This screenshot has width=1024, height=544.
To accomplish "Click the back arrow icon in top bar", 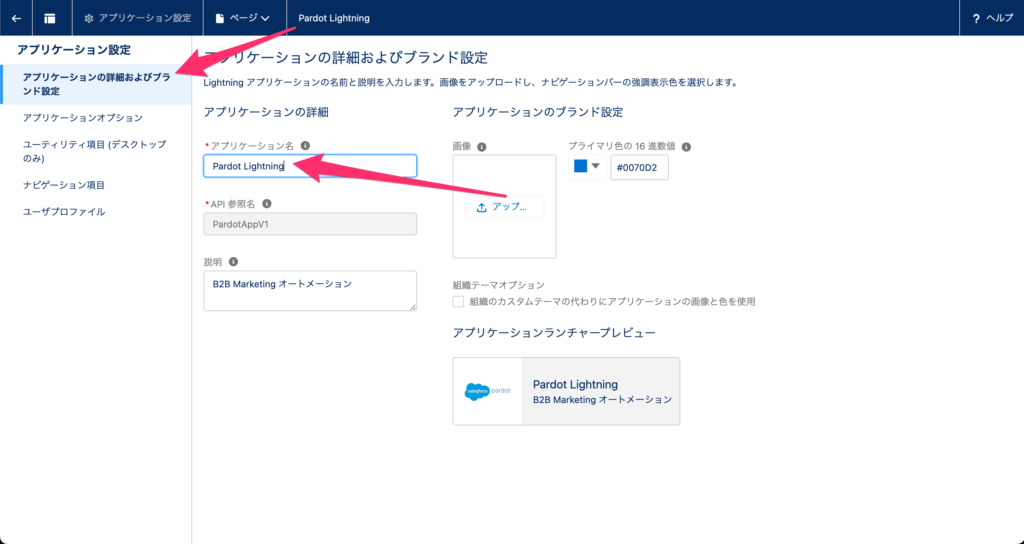I will [16, 18].
